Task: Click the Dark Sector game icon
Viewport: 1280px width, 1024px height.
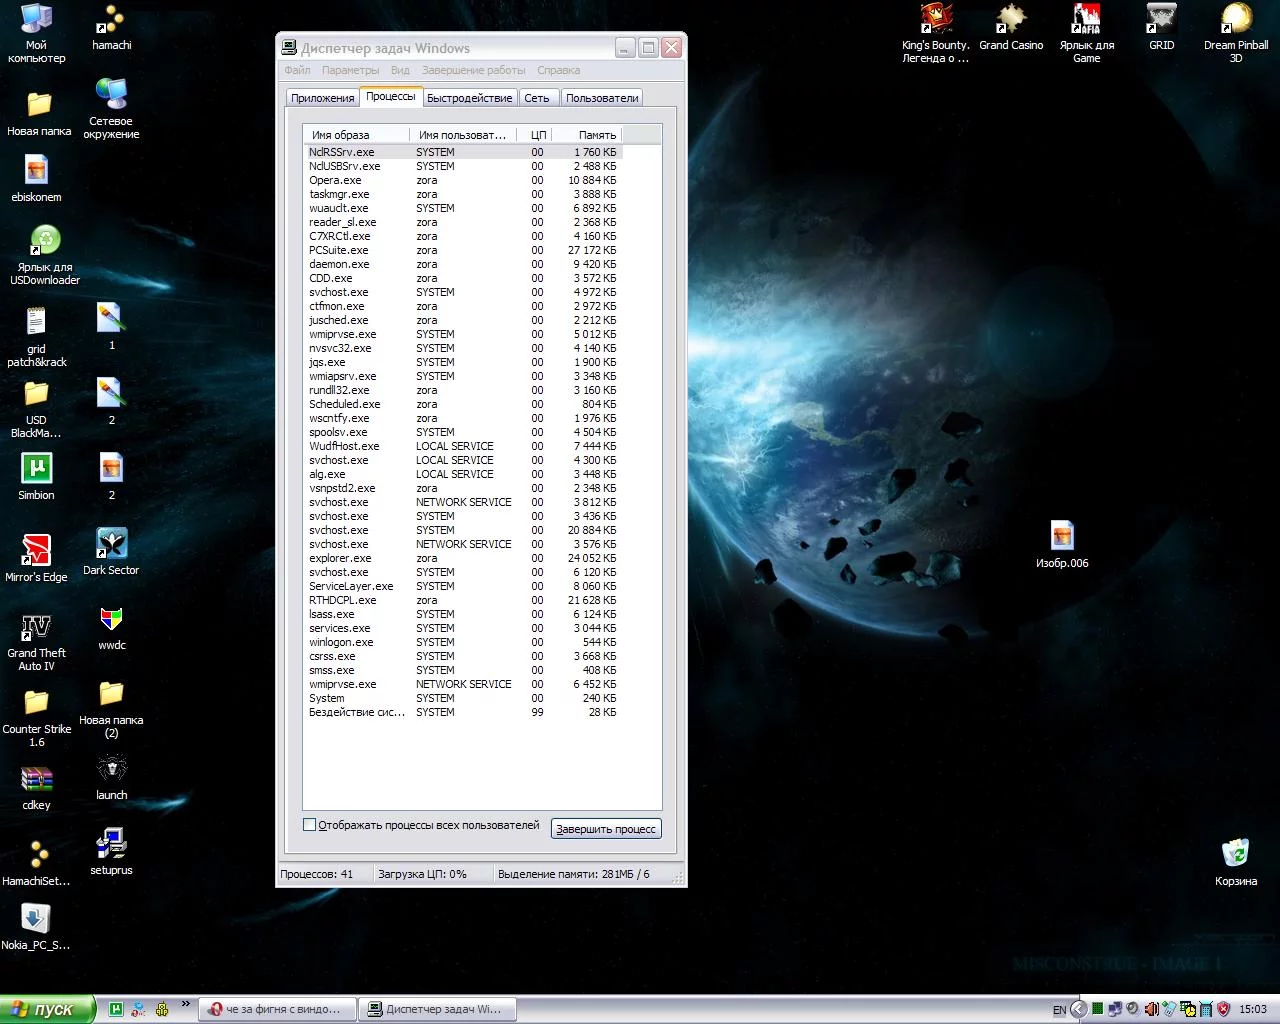Action: [111, 544]
